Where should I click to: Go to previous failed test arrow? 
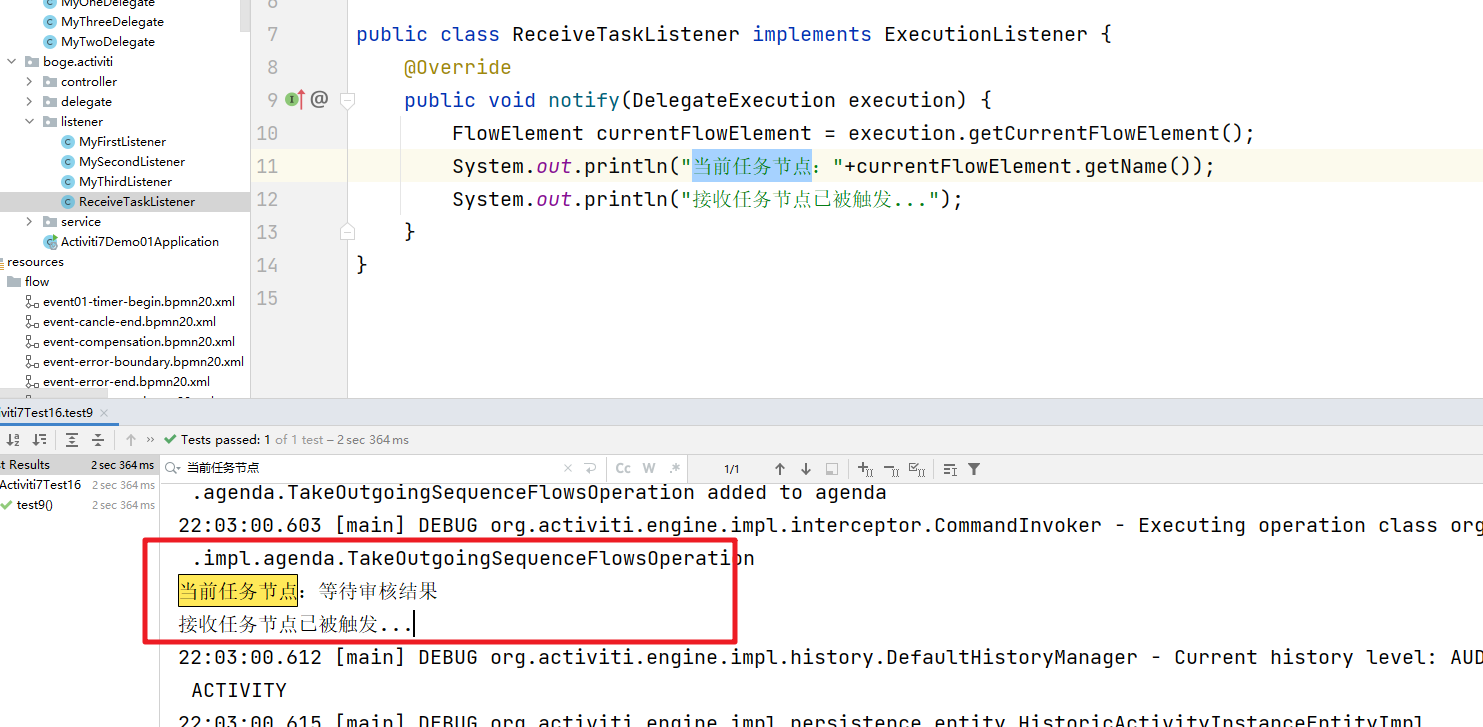131,440
